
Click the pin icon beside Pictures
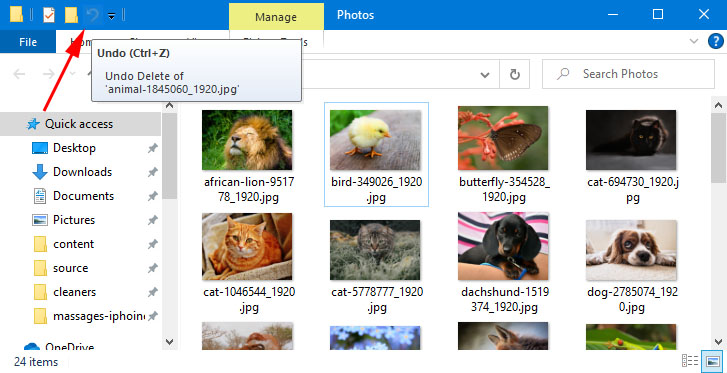pyautogui.click(x=152, y=220)
